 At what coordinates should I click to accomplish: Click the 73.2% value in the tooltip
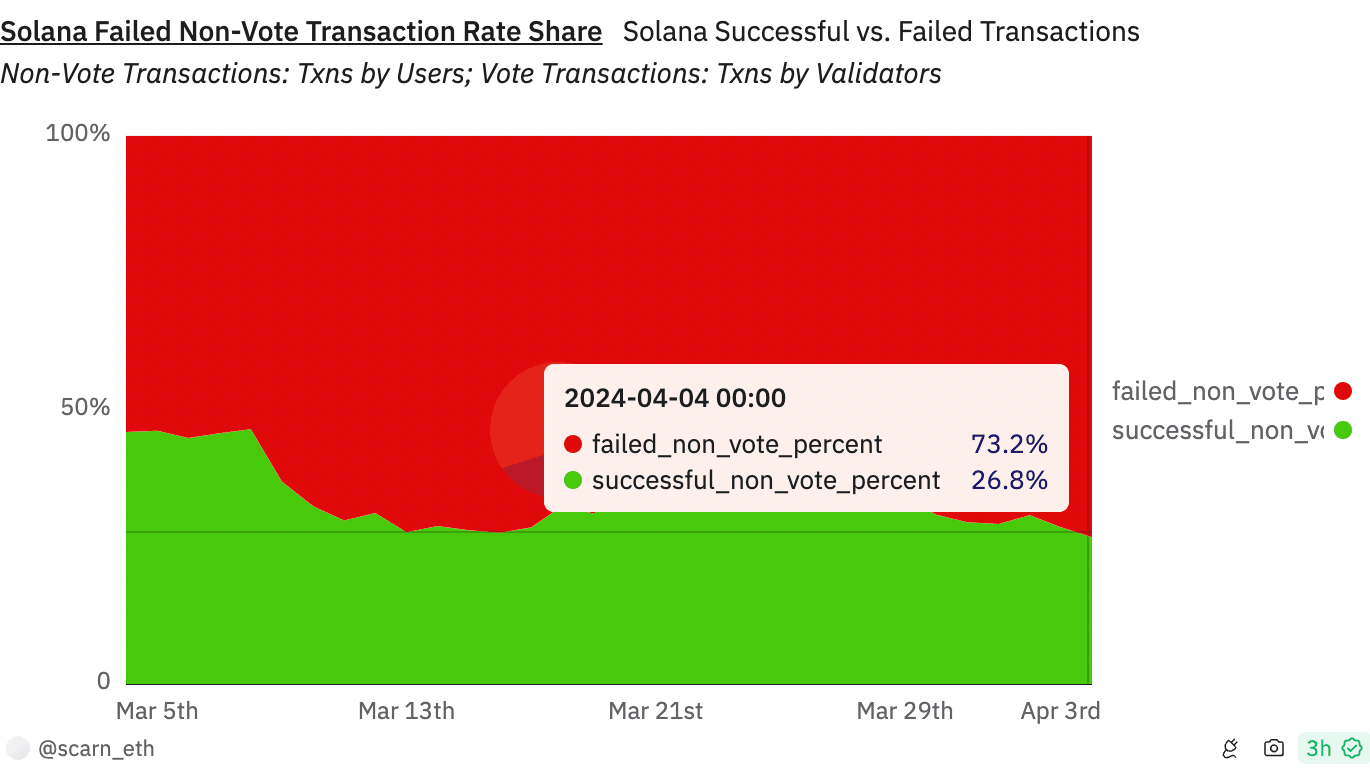(x=1009, y=444)
